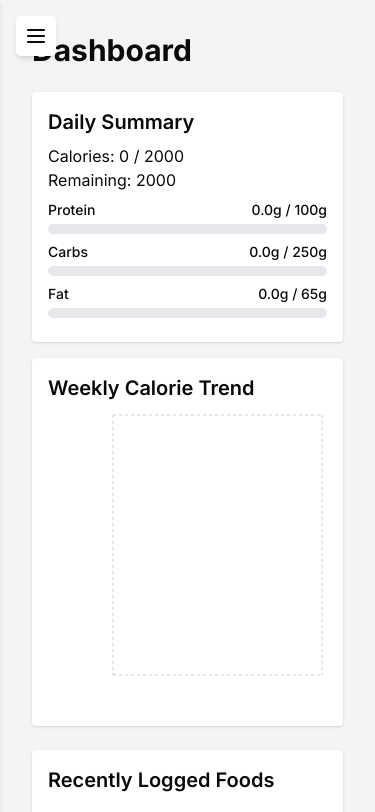Viewport: 375px width, 812px height.
Task: Click the Fat progress bar
Action: click(188, 313)
